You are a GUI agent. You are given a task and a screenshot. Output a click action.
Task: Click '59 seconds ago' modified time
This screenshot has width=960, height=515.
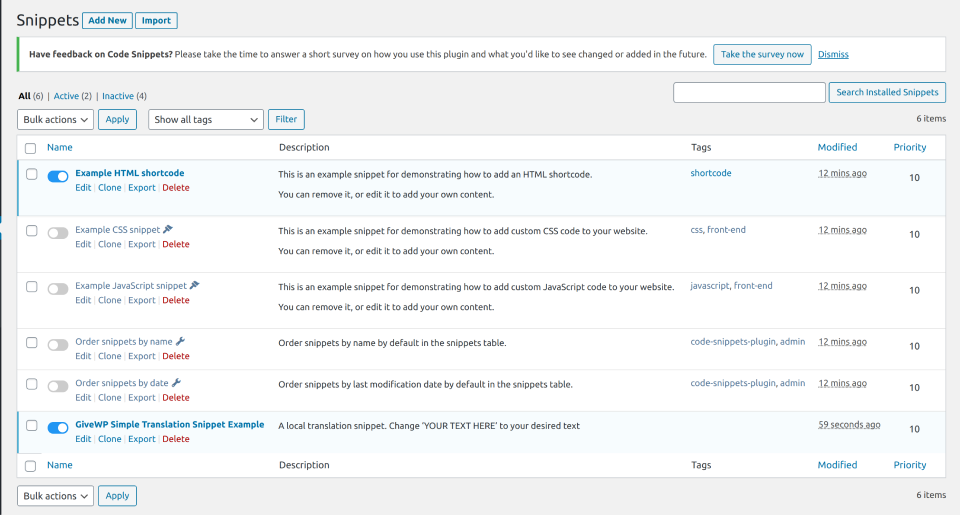pos(849,424)
